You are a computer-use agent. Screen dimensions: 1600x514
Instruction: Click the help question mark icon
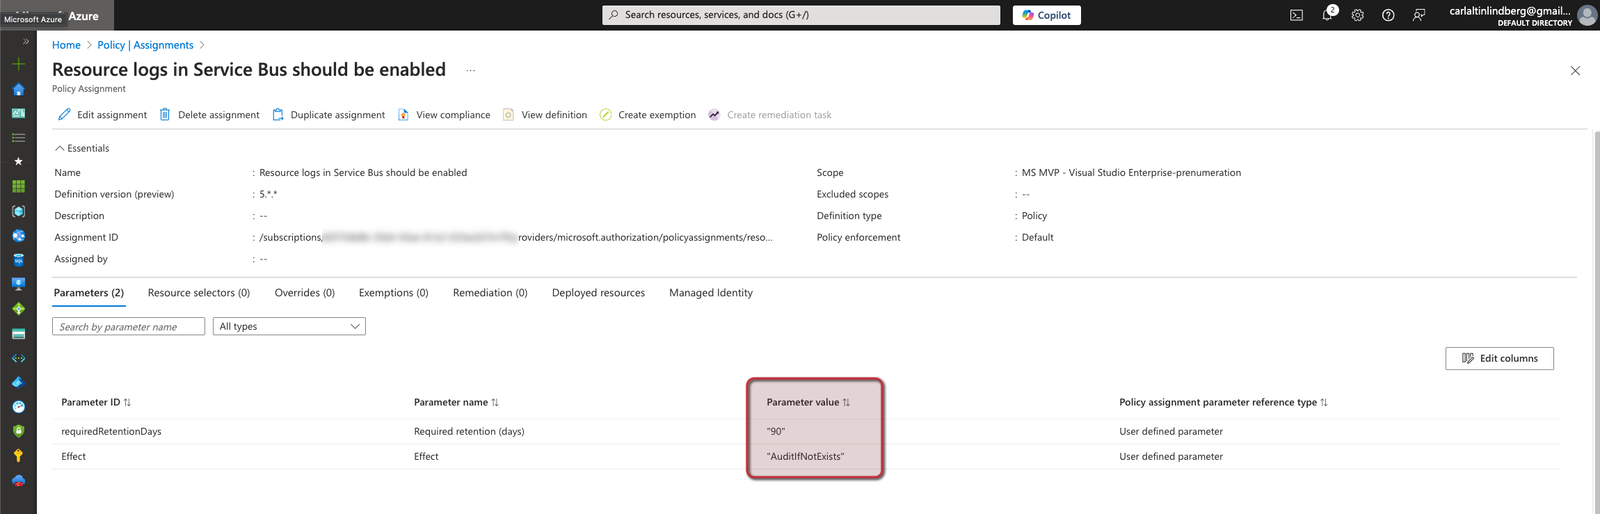point(1388,15)
